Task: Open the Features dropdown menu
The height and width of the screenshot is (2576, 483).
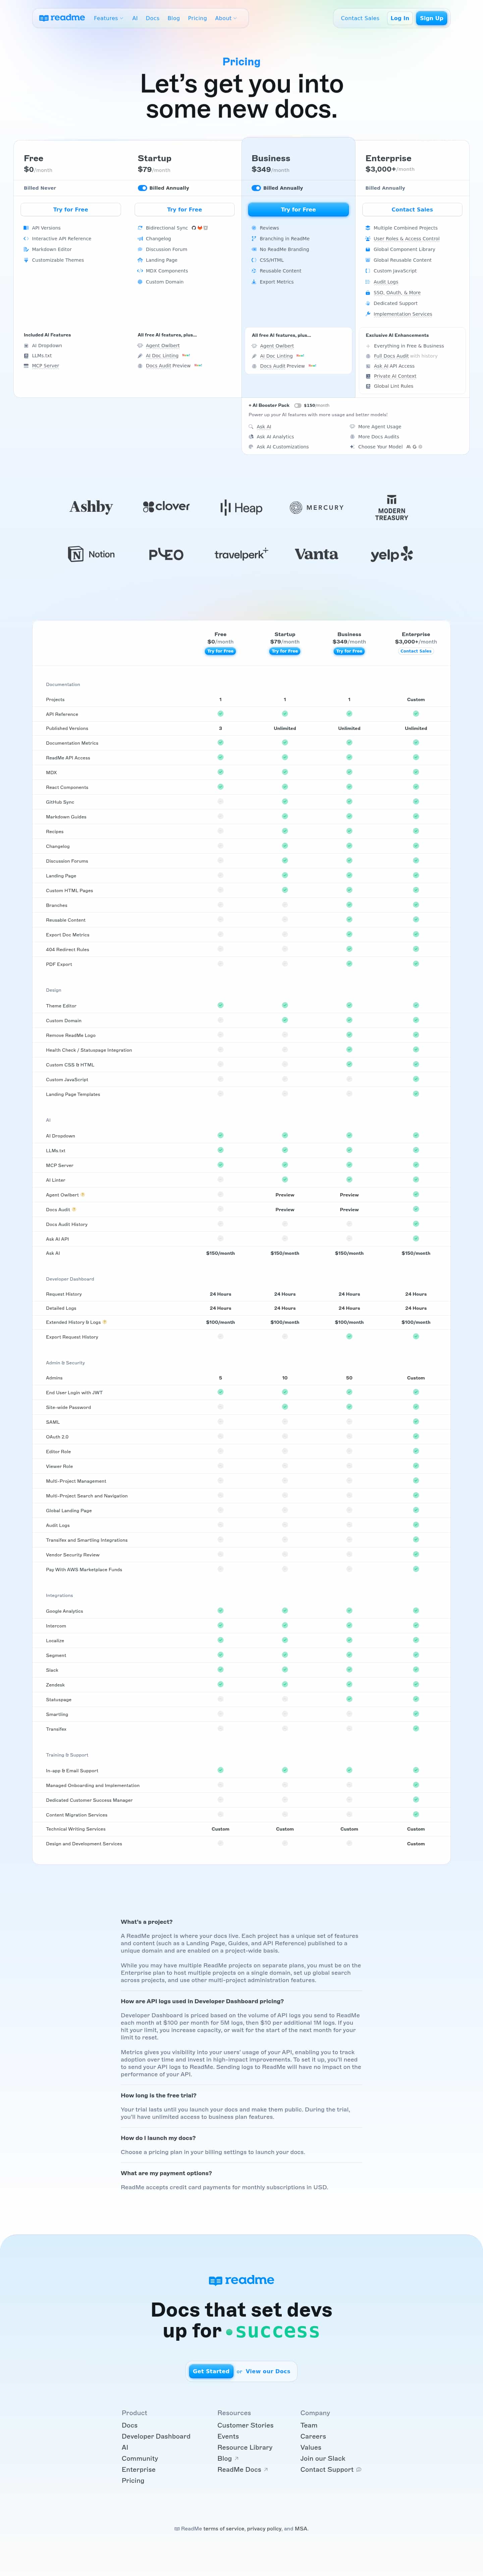Action: point(108,18)
